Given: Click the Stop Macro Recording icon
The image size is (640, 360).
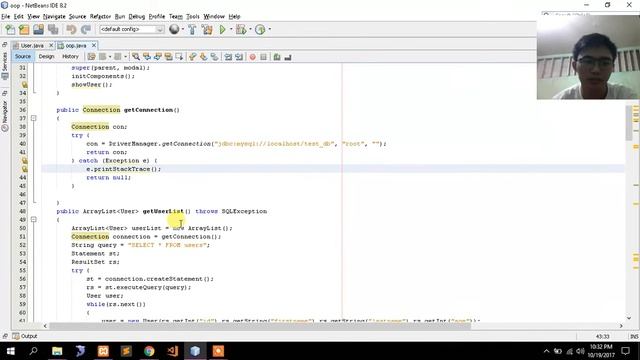Looking at the screenshot, I should [263, 57].
